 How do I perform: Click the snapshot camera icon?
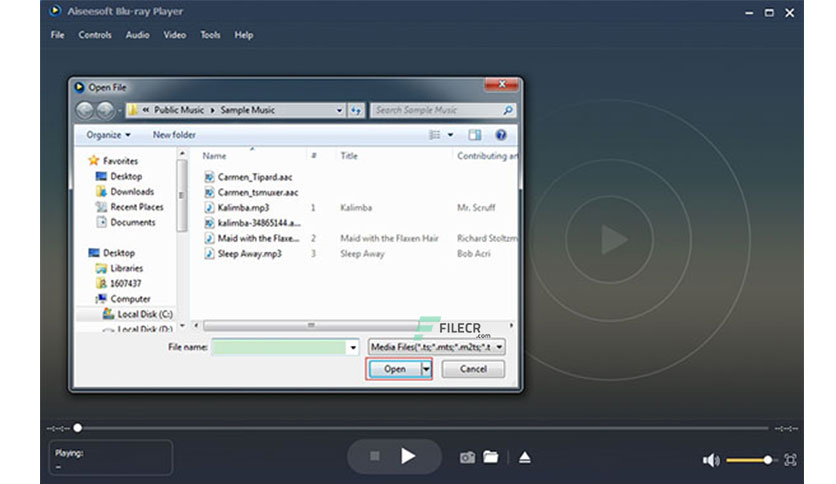click(x=467, y=457)
